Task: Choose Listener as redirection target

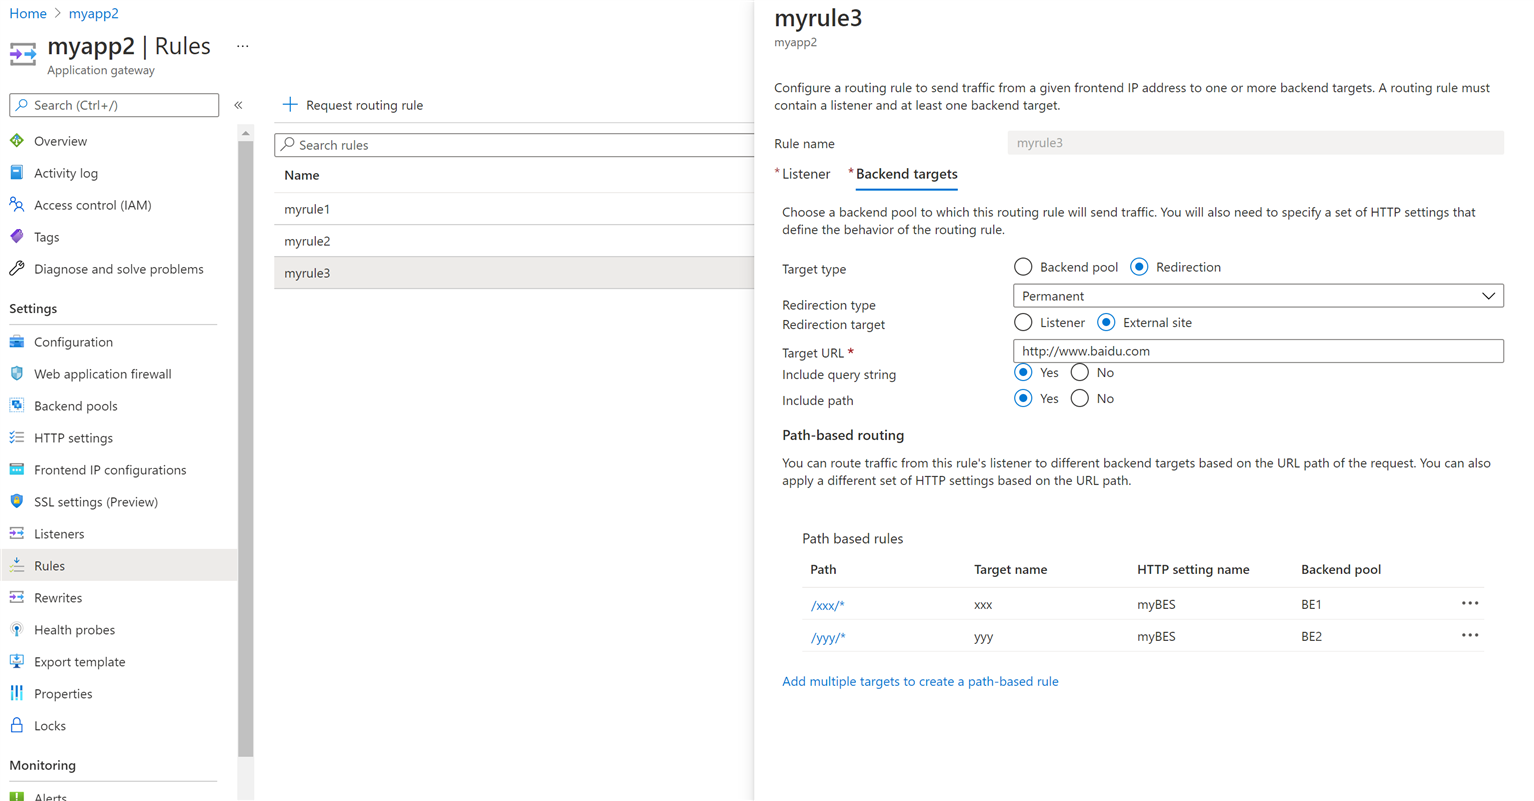Action: (x=1023, y=323)
